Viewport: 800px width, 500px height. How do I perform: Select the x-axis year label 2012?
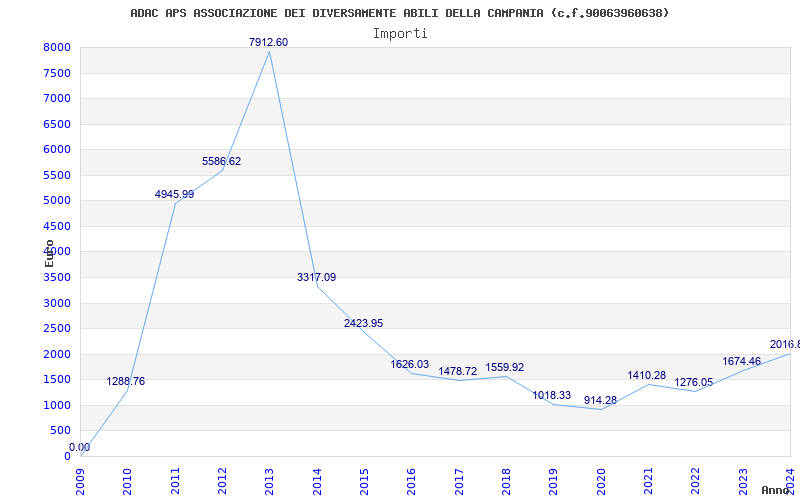(222, 482)
